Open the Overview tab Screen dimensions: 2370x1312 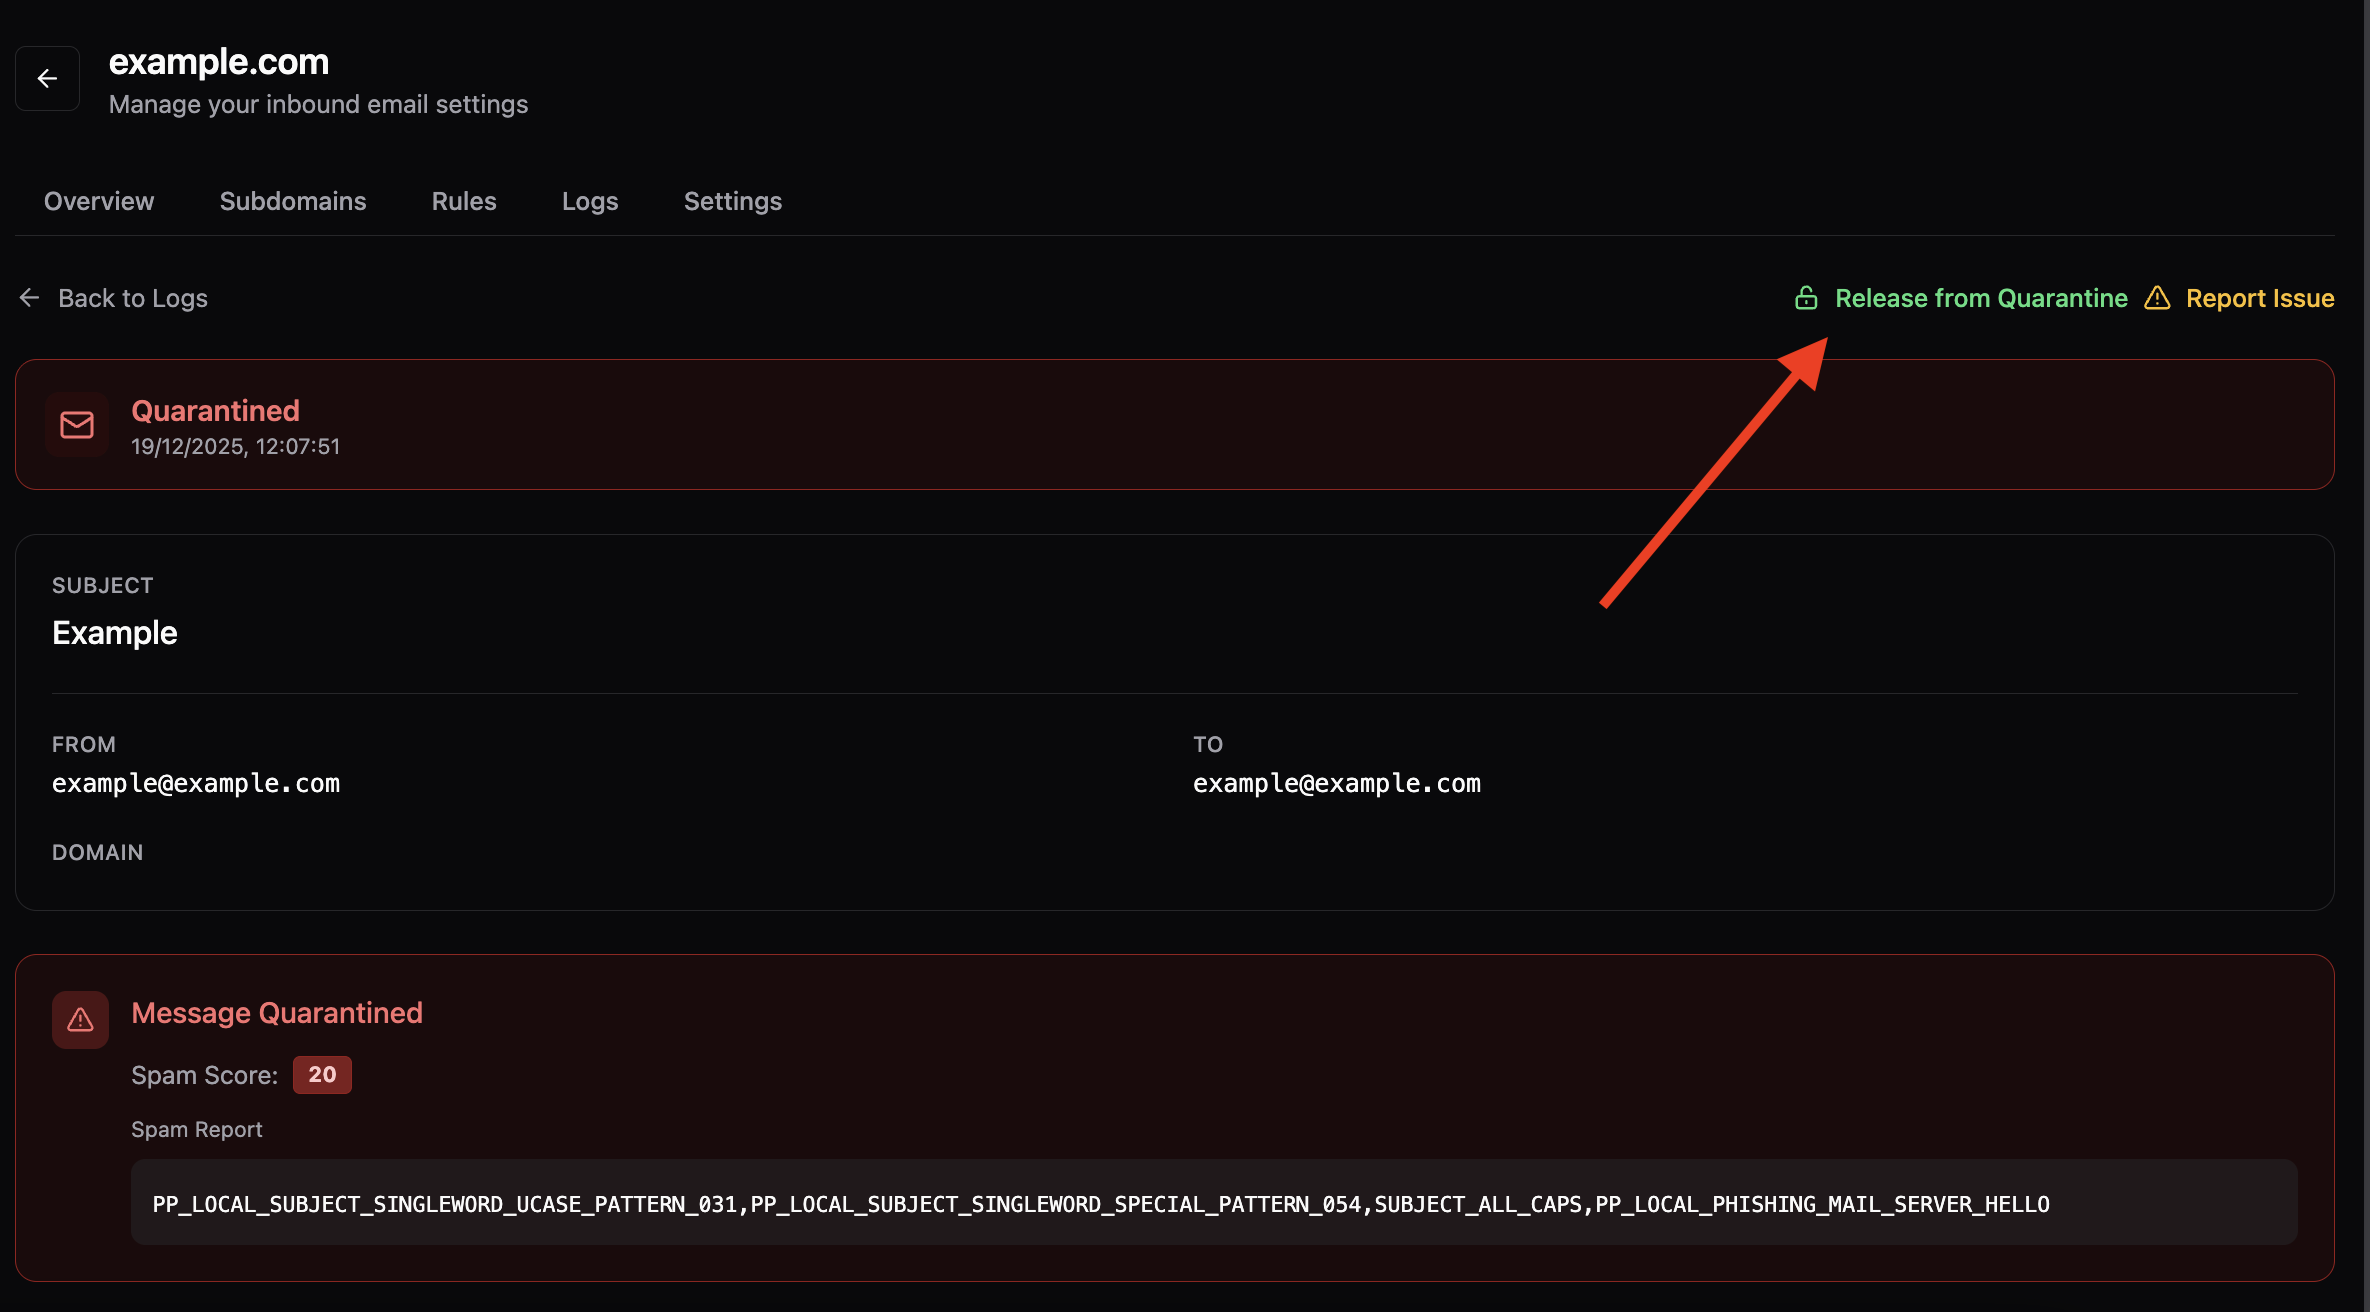tap(99, 201)
